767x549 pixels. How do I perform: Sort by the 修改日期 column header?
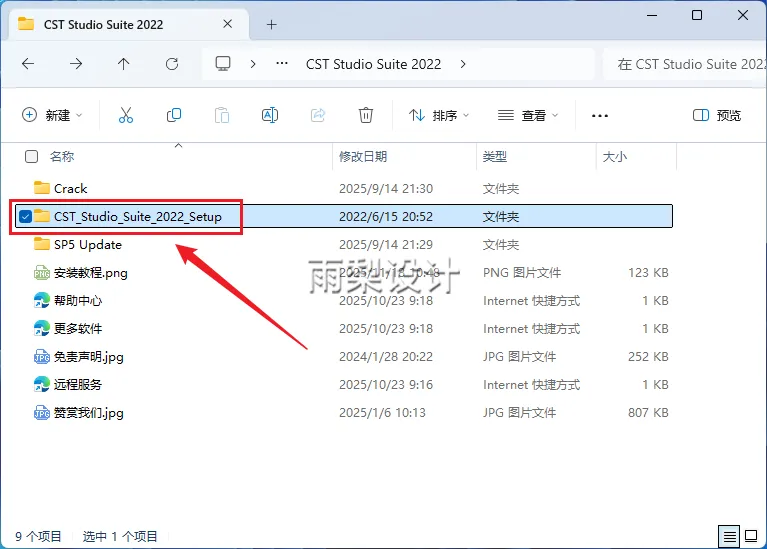tap(363, 157)
